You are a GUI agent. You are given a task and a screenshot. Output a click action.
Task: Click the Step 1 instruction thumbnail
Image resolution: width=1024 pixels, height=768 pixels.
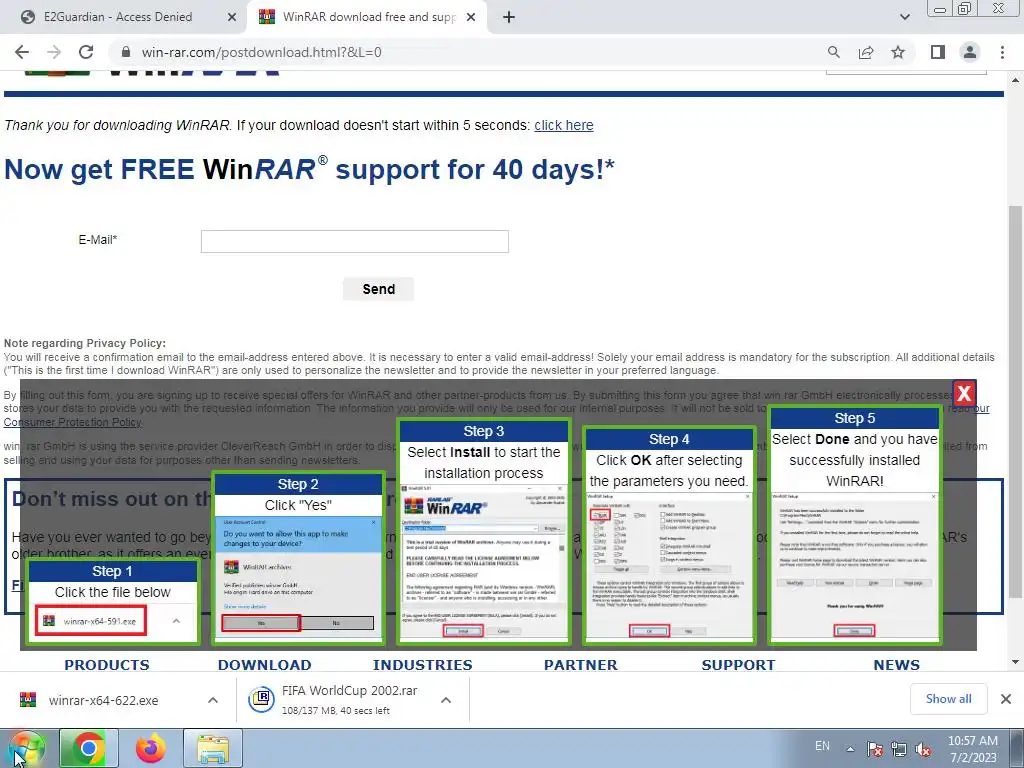pyautogui.click(x=113, y=601)
